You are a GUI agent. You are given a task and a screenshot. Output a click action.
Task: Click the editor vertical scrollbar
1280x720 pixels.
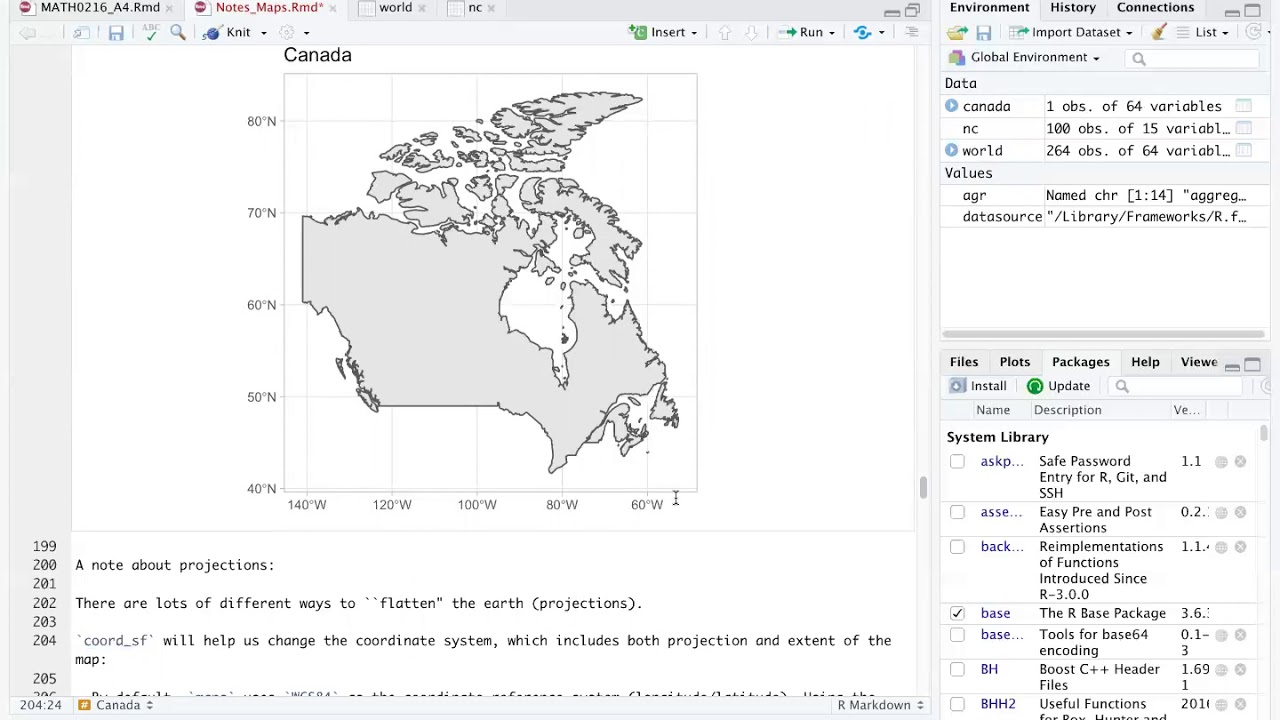(x=922, y=487)
